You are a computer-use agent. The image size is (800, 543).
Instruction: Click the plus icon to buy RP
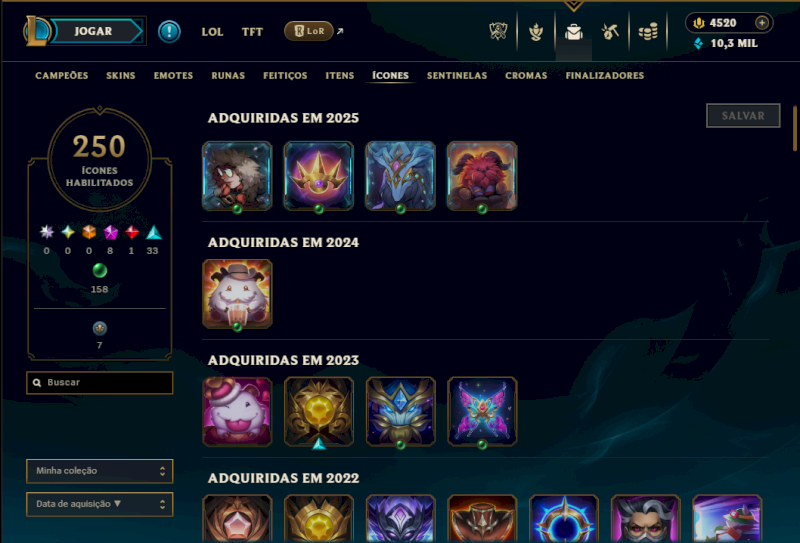pos(762,22)
